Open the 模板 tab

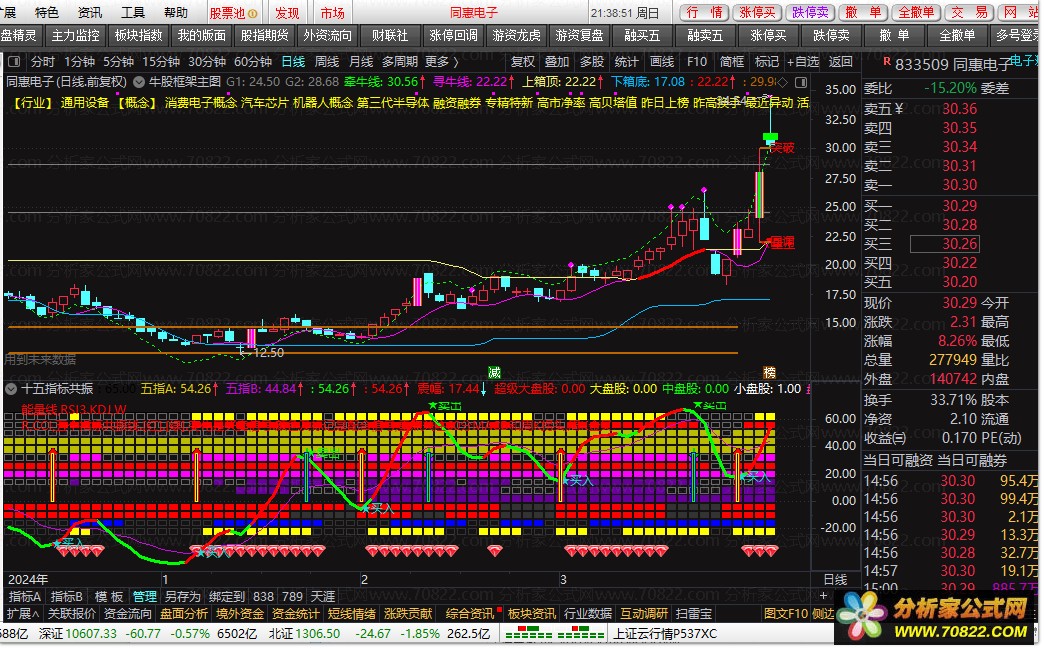pos(109,597)
